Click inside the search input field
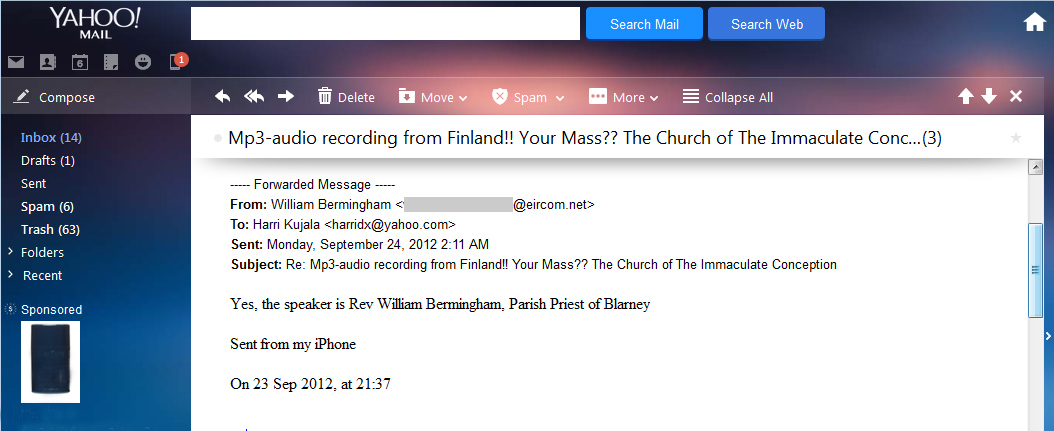1054x431 pixels. click(x=385, y=24)
